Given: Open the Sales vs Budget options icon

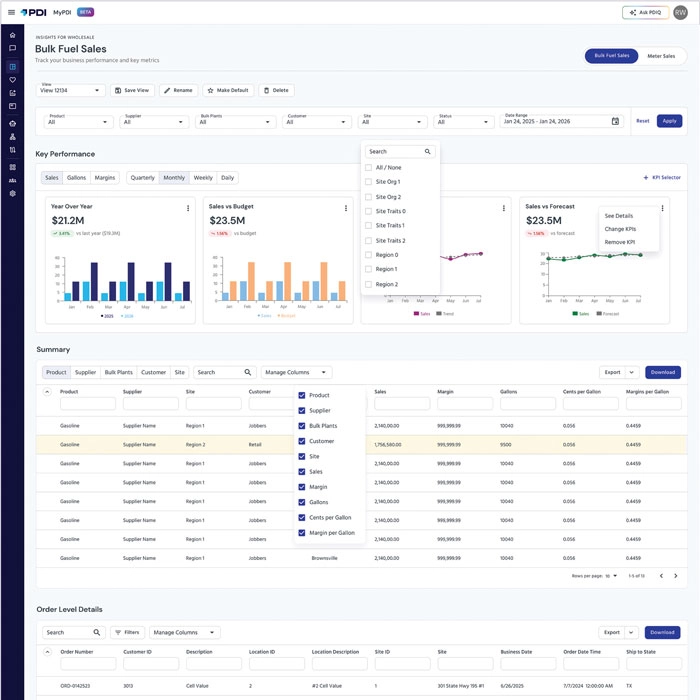Looking at the screenshot, I should click(346, 208).
